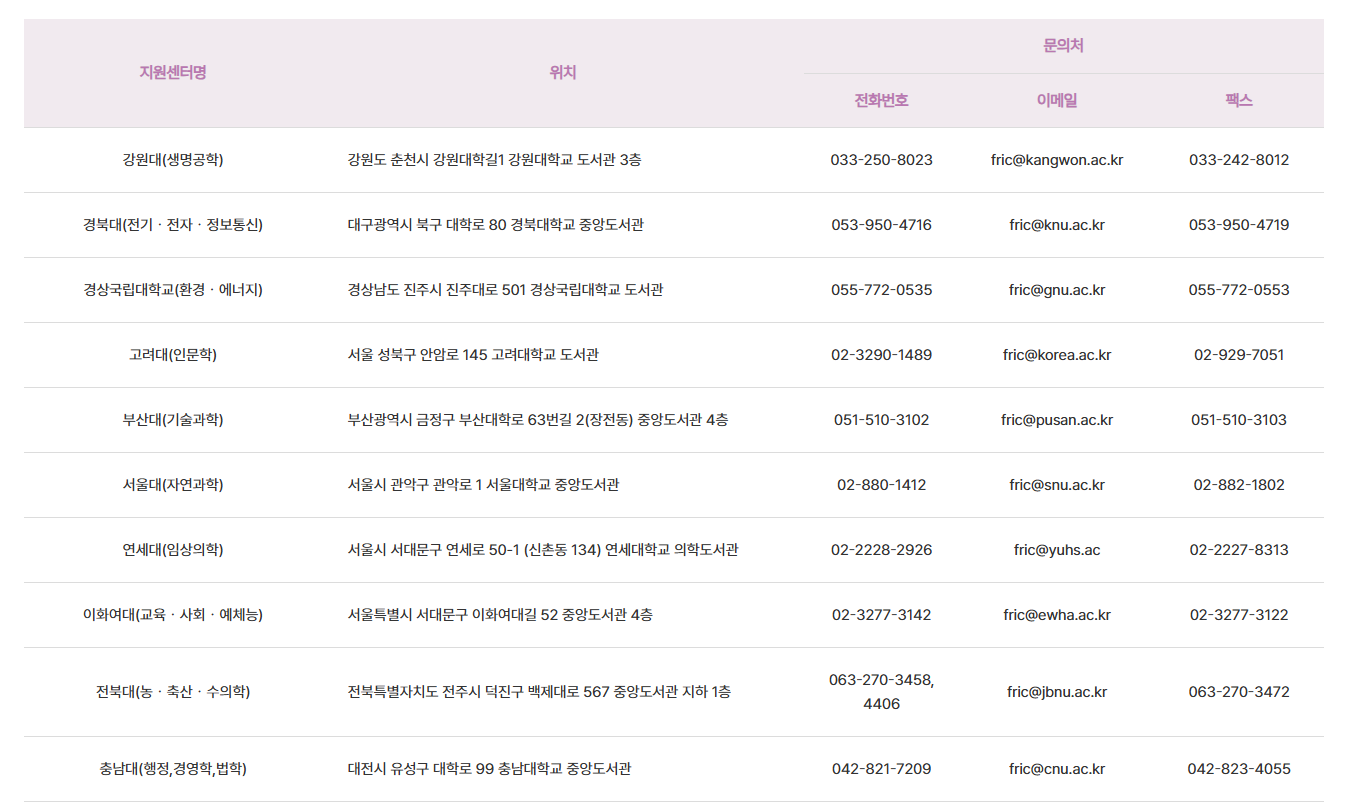Select the 전화번호 sub-header

(x=881, y=100)
